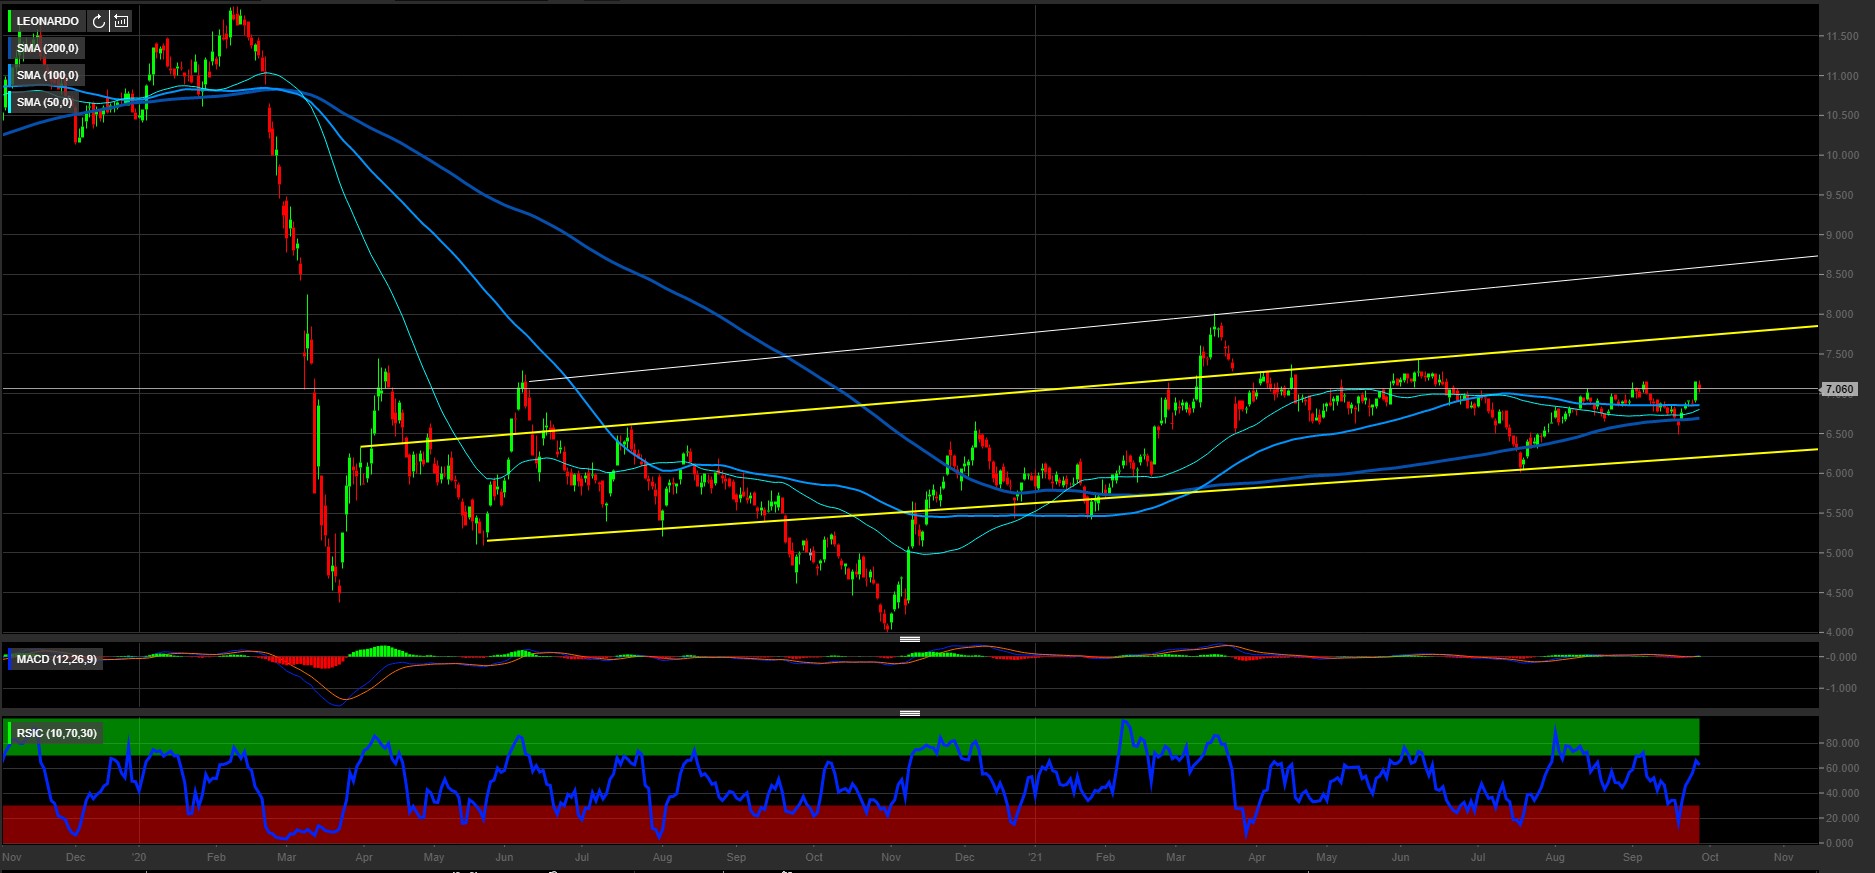Screen dimensions: 1875x873
Task: Click the refresh chart icon beside LEONARDO
Action: pyautogui.click(x=98, y=21)
